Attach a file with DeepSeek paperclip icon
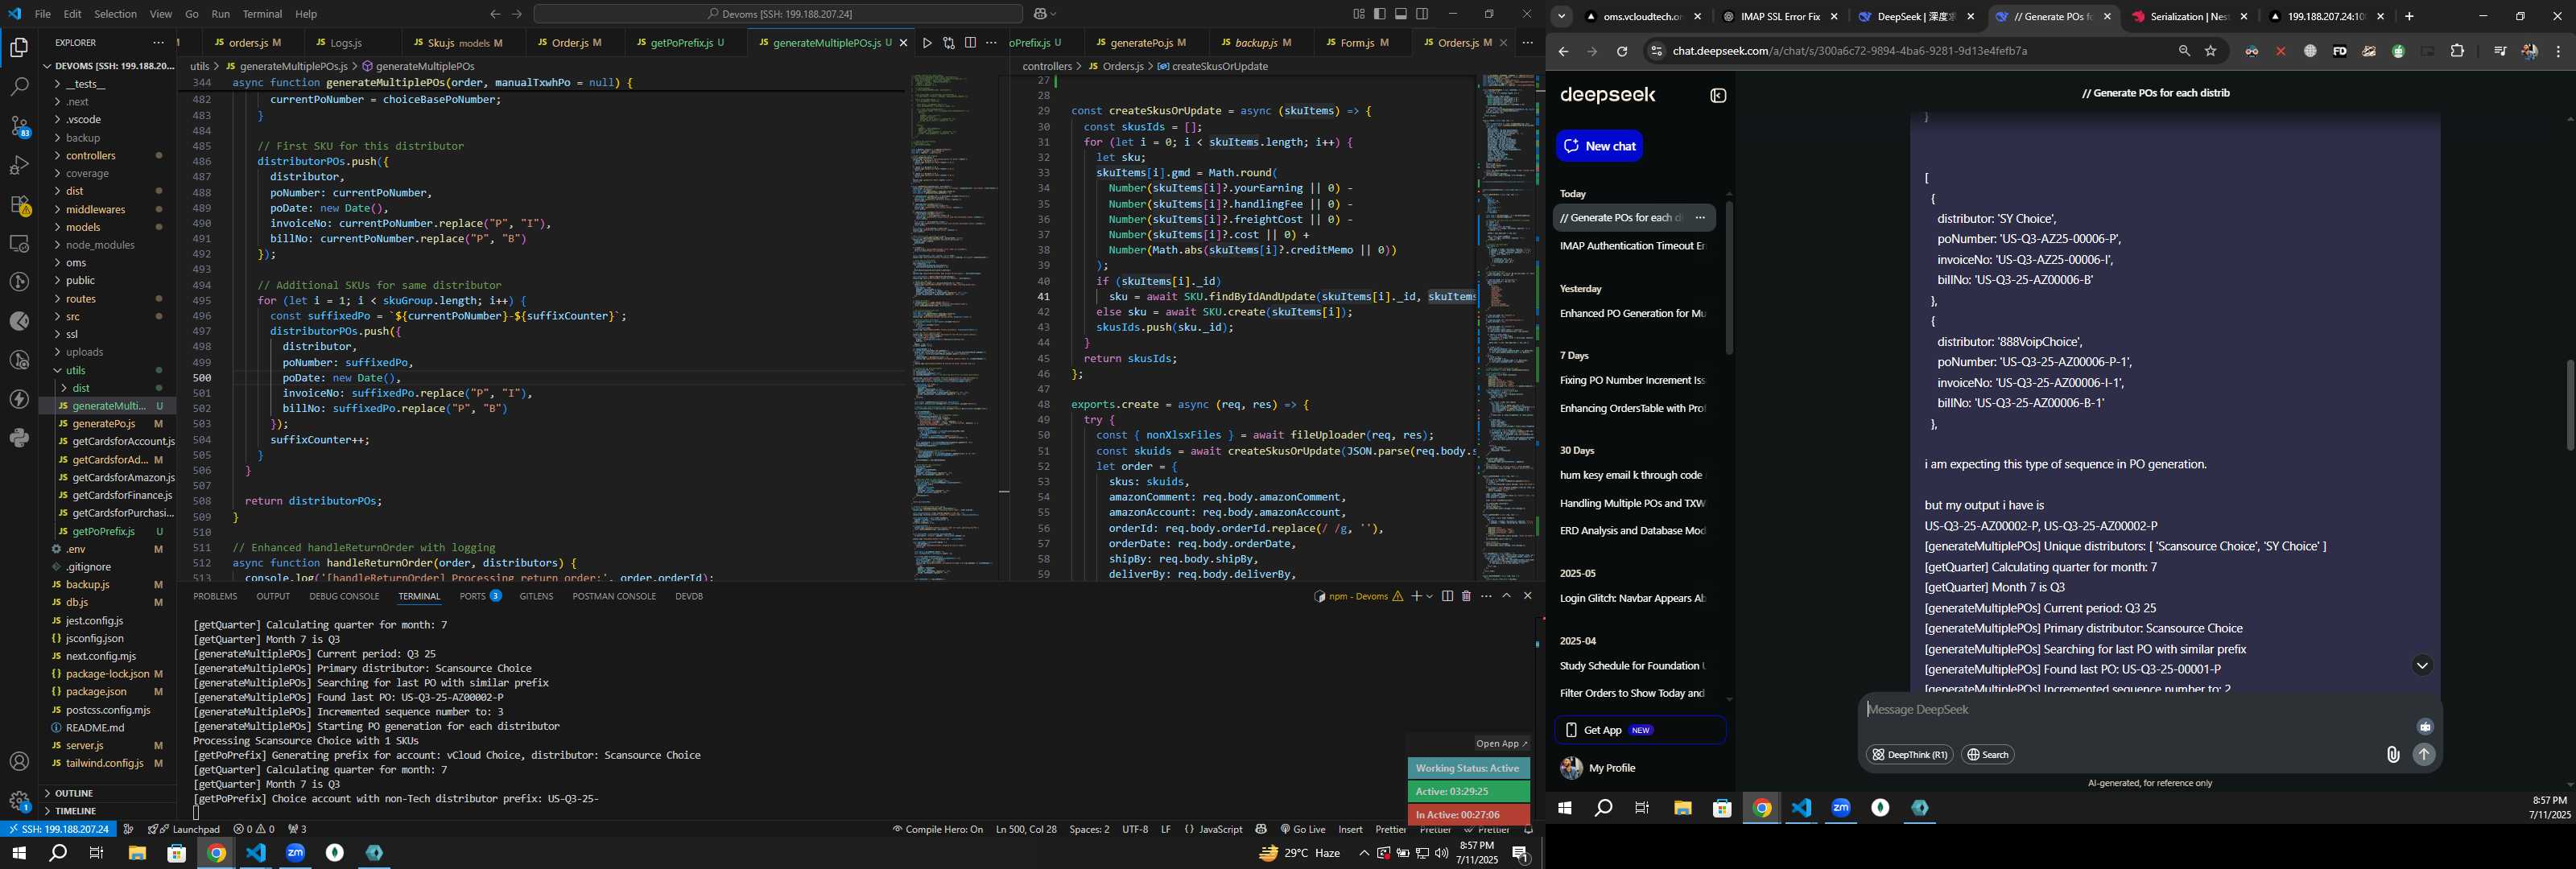This screenshot has width=2576, height=869. coord(2392,755)
